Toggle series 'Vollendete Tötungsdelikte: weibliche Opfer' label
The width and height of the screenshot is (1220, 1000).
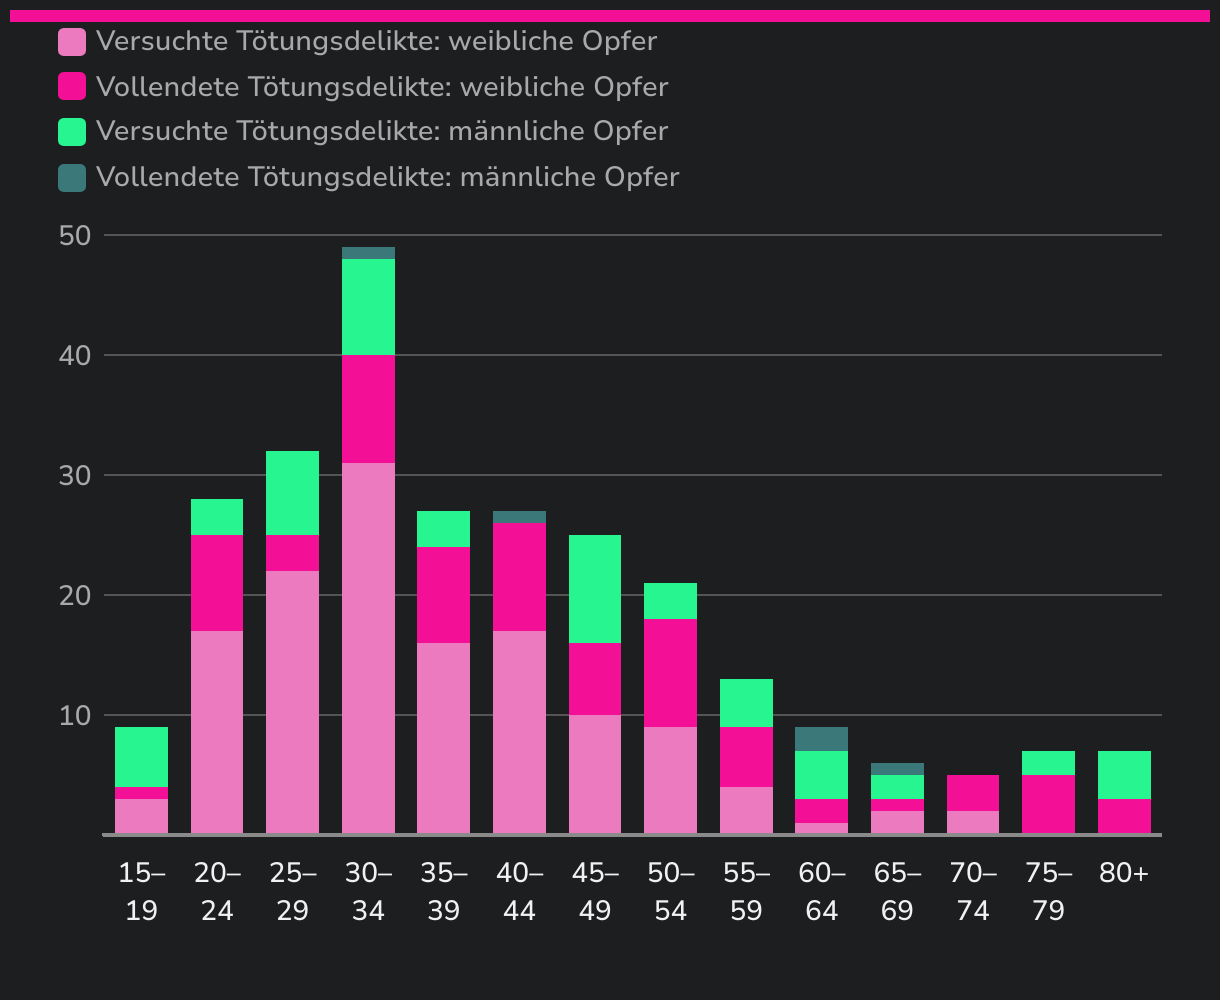point(382,87)
